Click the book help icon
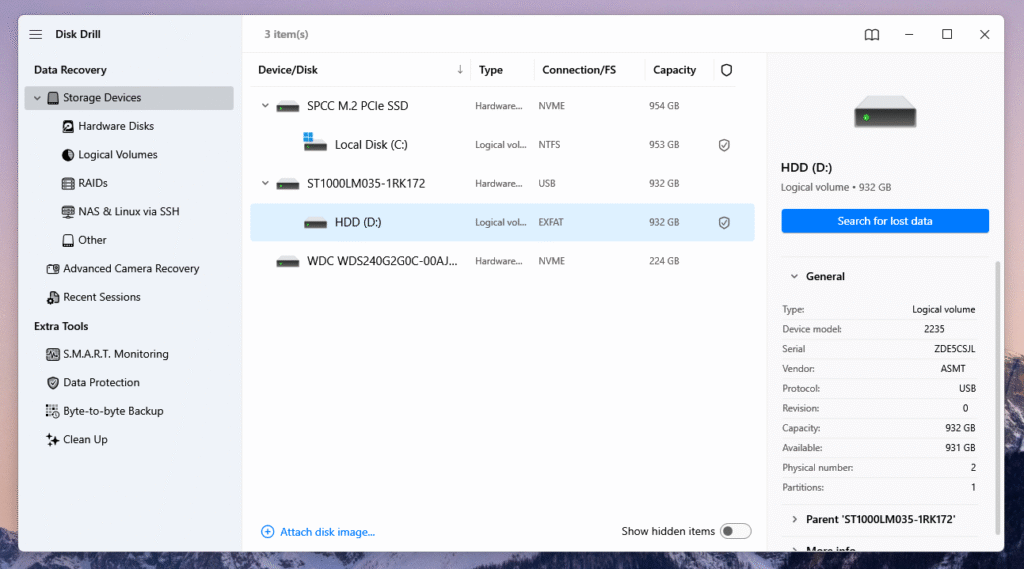The width and height of the screenshot is (1024, 569). [x=872, y=35]
